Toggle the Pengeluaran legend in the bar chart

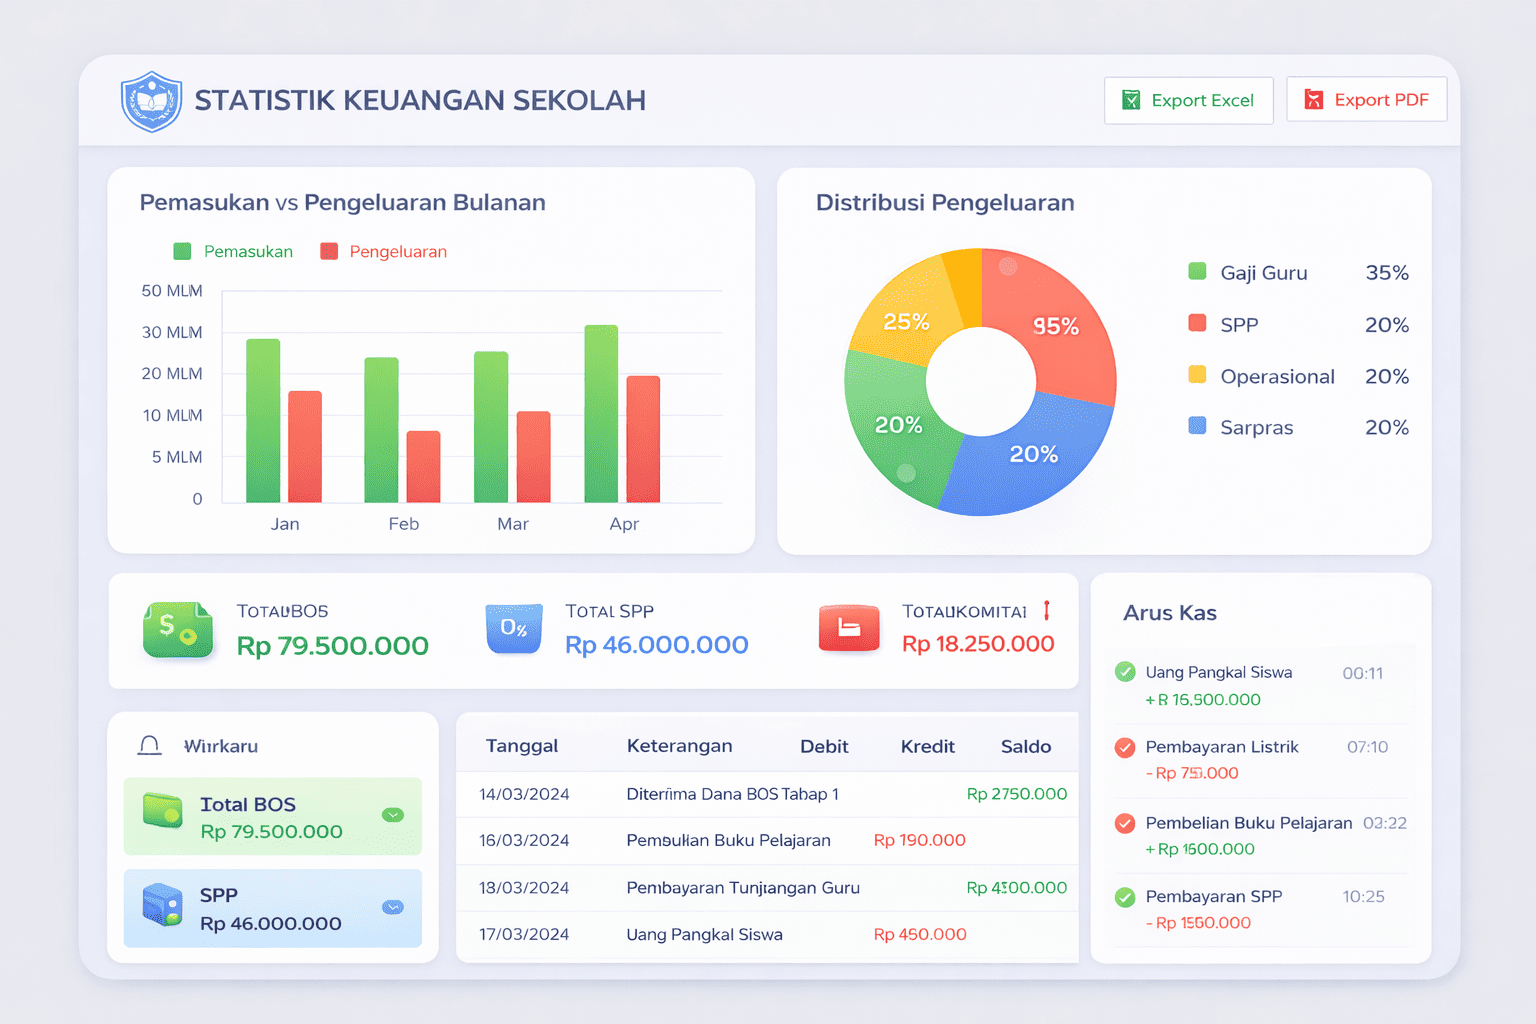pyautogui.click(x=383, y=251)
